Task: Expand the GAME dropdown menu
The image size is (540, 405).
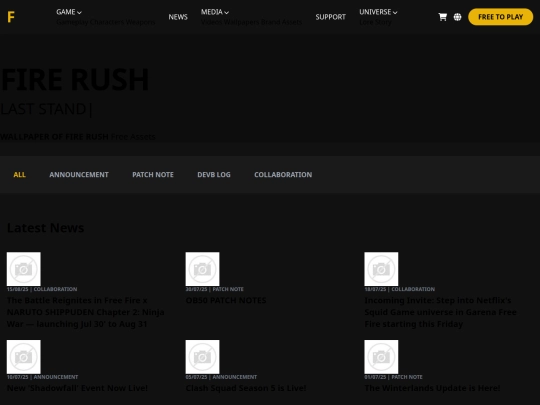Action: point(69,12)
